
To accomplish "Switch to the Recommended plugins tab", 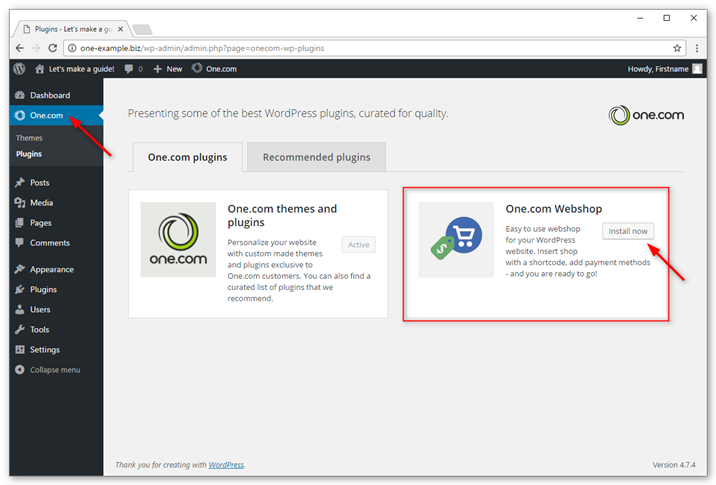I will (316, 157).
